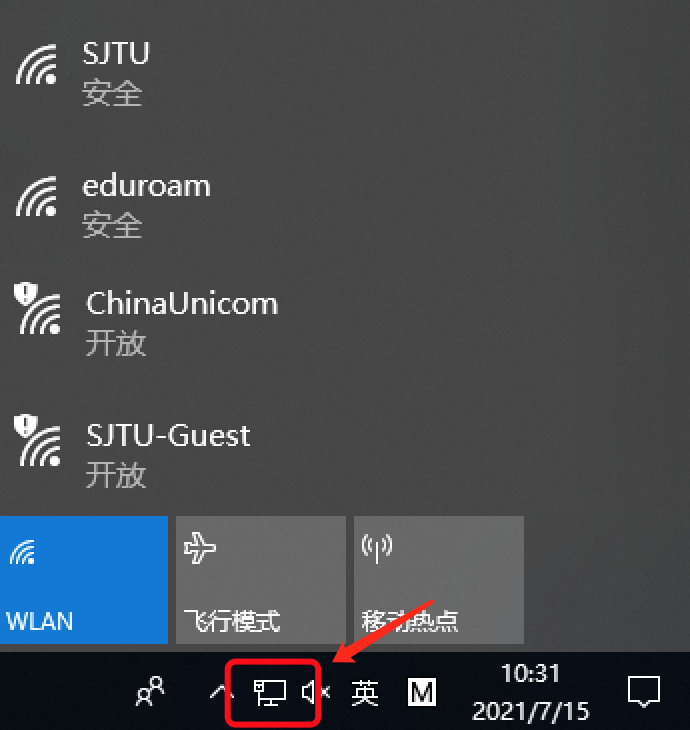Click the ChinaUnicom open network shield icon
The height and width of the screenshot is (730, 690).
coord(26,292)
